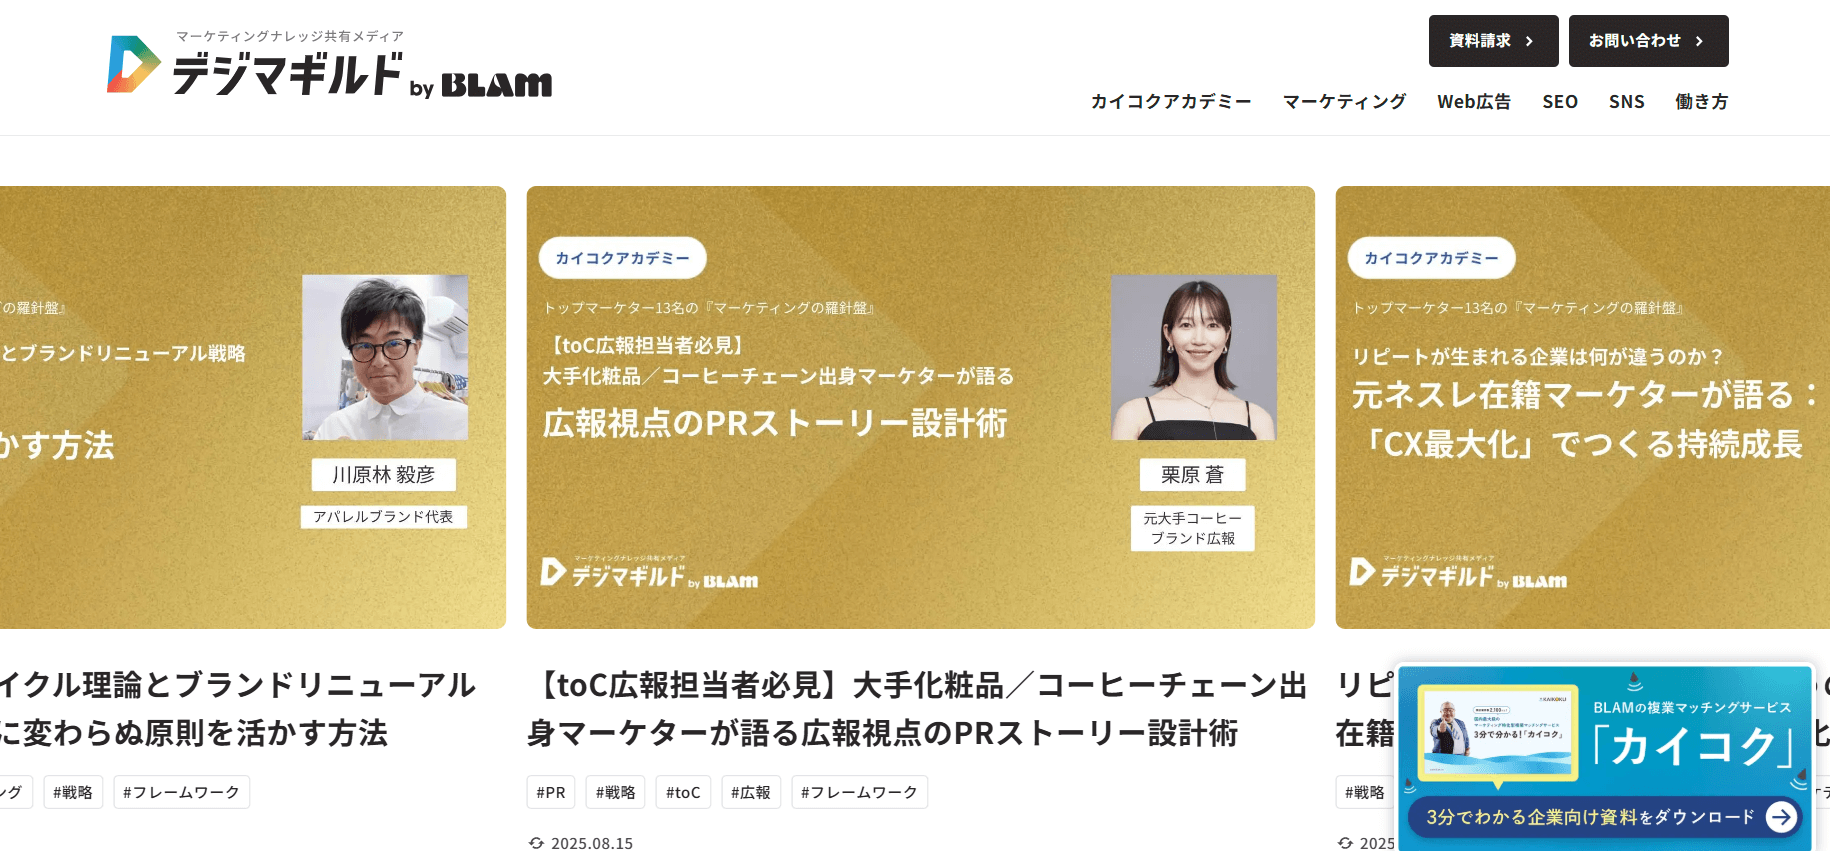Select the SEO navigation item
1830x851 pixels.
pos(1560,101)
